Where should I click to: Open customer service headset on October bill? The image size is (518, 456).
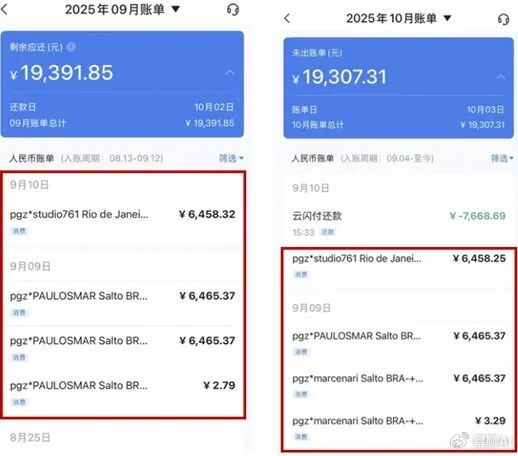[x=503, y=19]
